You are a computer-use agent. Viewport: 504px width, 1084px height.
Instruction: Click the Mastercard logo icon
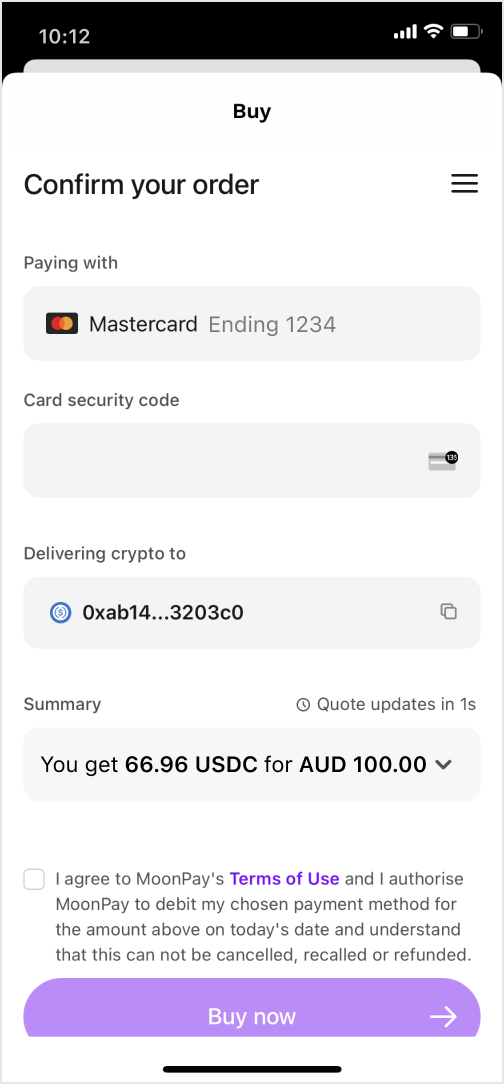62,324
